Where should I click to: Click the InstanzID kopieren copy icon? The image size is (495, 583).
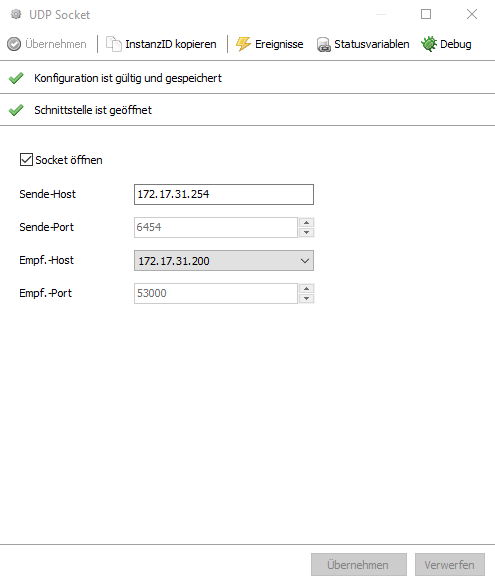114,44
